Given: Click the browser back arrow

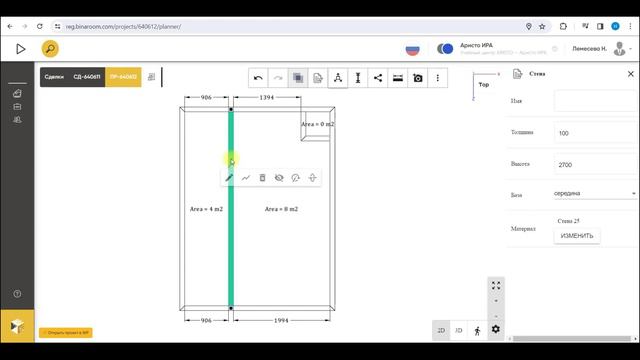Looking at the screenshot, I should pyautogui.click(x=10, y=26).
